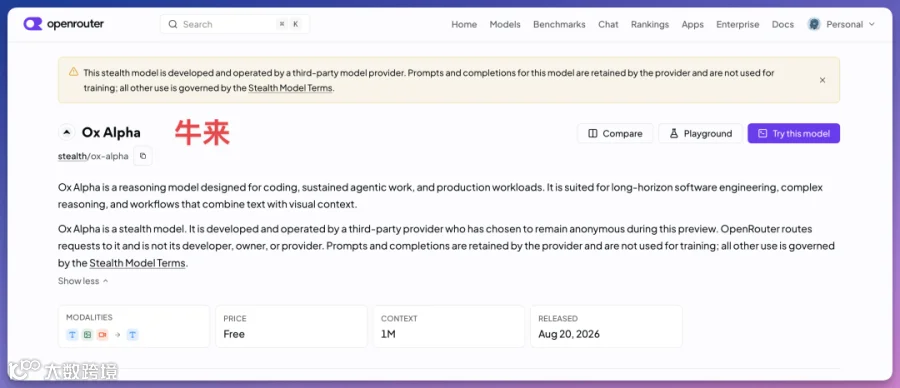
Task: Click the 1M context value
Action: [x=388, y=334]
